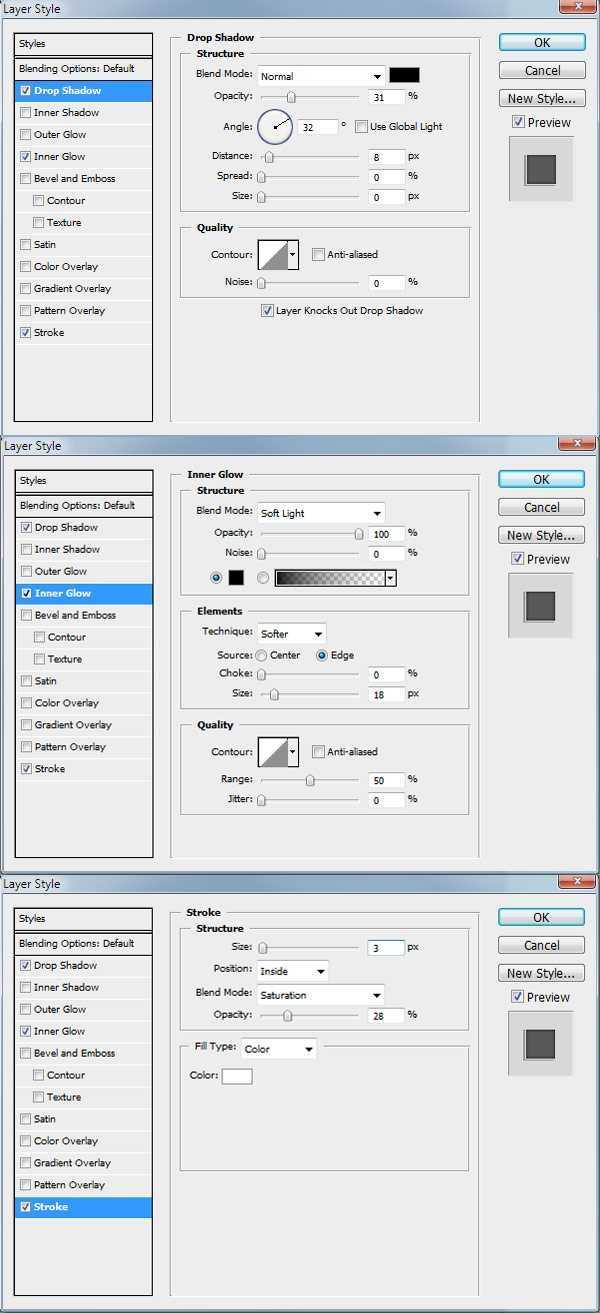Select the Center source radio button
The width and height of the screenshot is (600, 1313).
261,656
